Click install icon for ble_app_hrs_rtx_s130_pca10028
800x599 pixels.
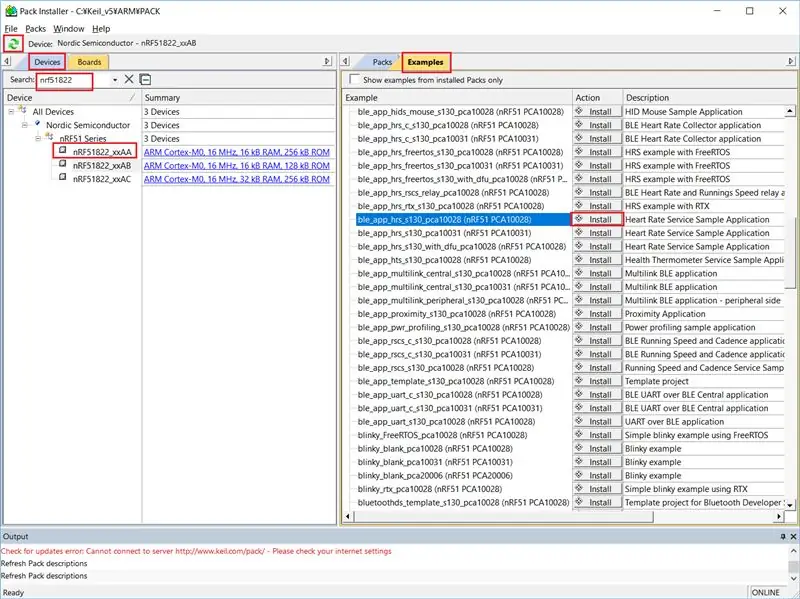(579, 205)
